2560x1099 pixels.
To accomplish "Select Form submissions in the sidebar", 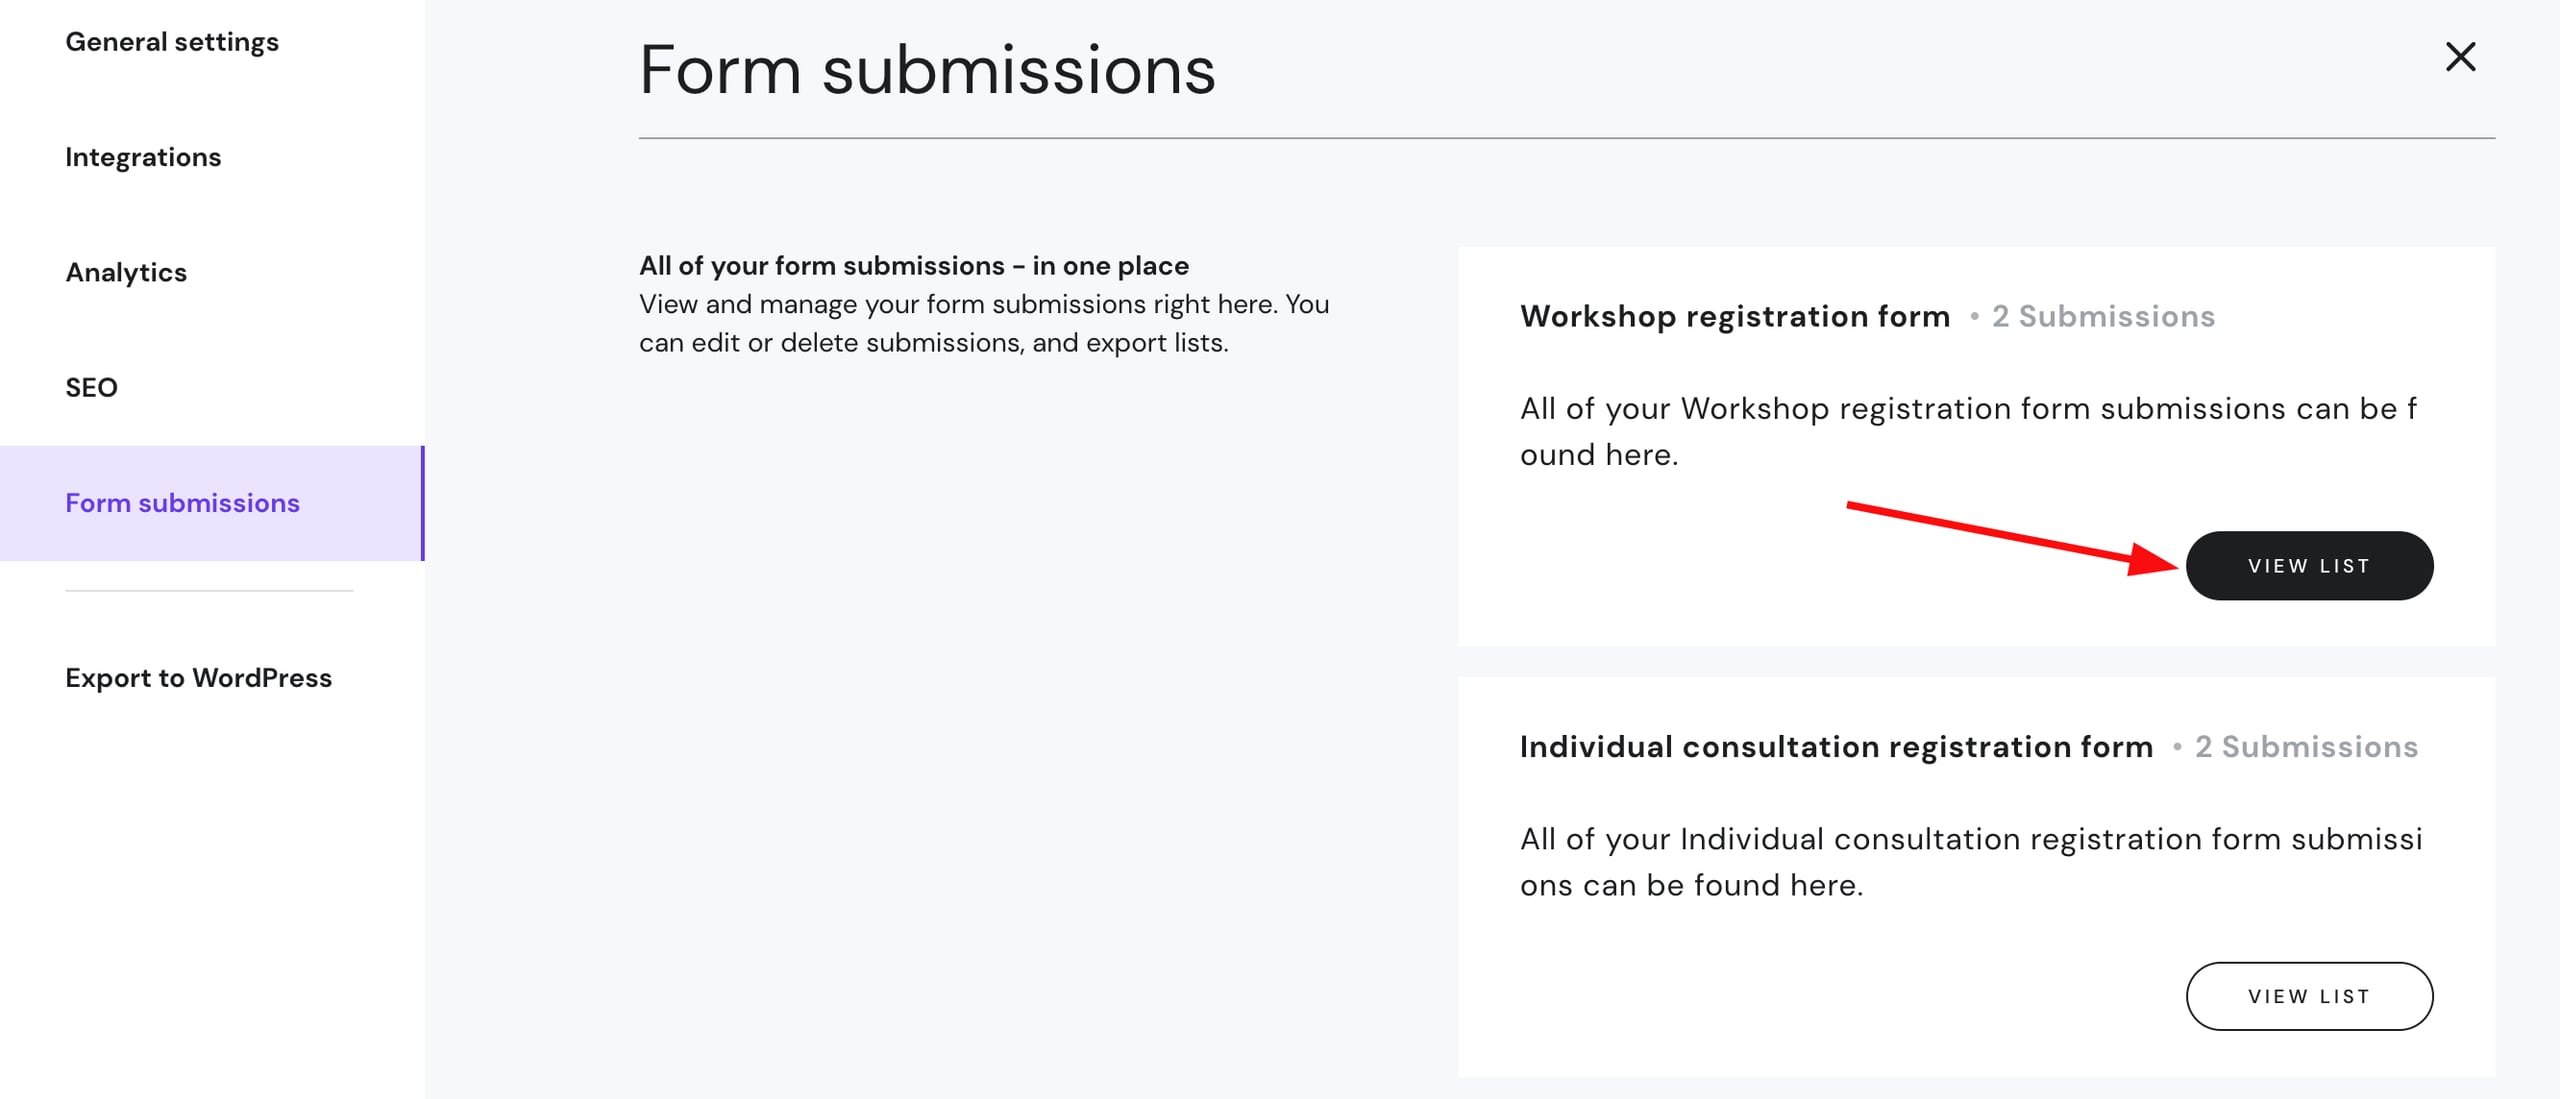I will [182, 503].
